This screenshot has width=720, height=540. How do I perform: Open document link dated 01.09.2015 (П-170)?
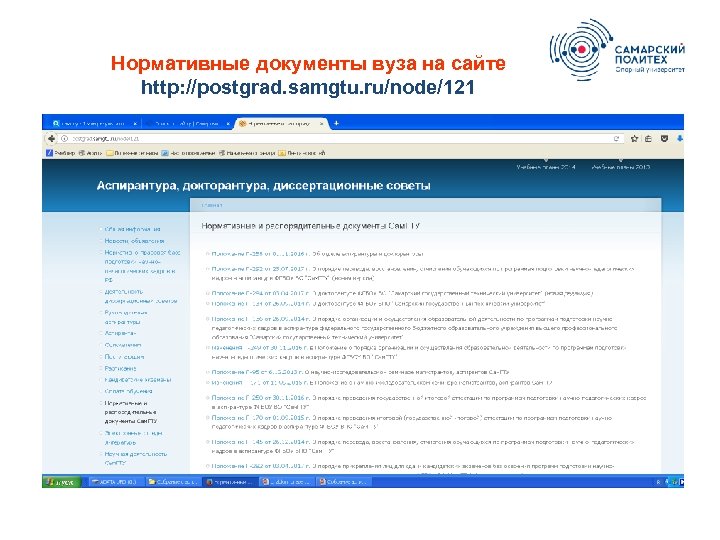(260, 418)
